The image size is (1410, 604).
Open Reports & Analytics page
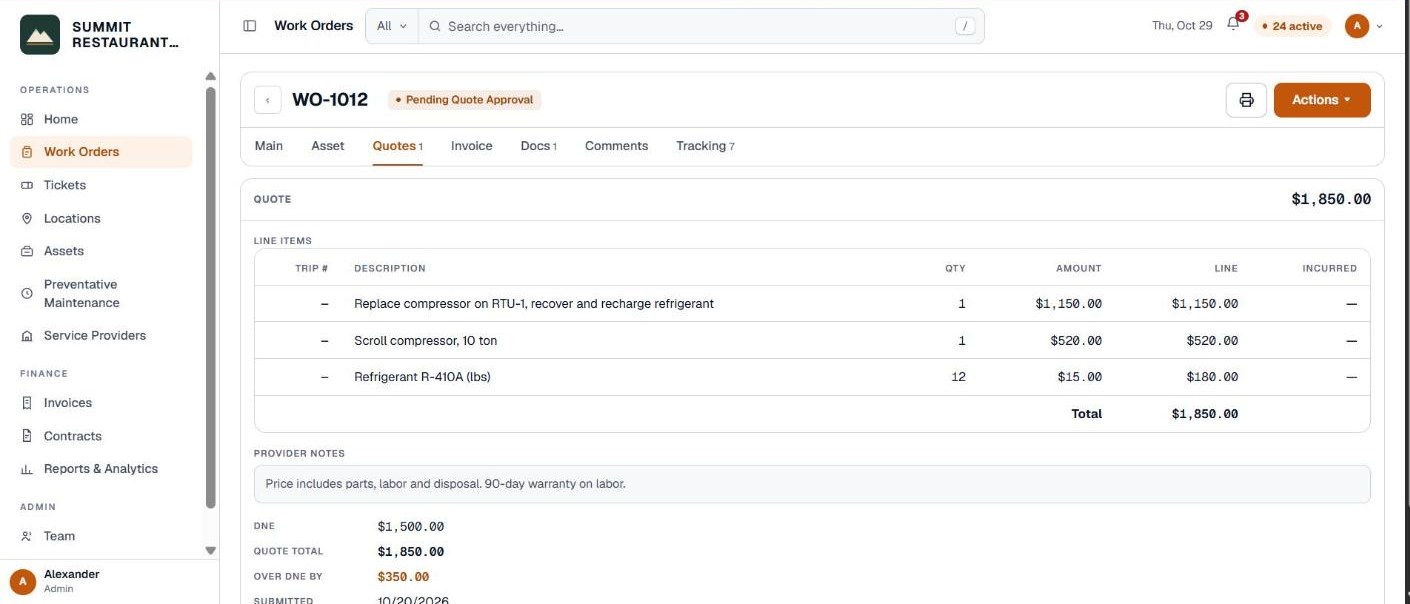point(101,469)
